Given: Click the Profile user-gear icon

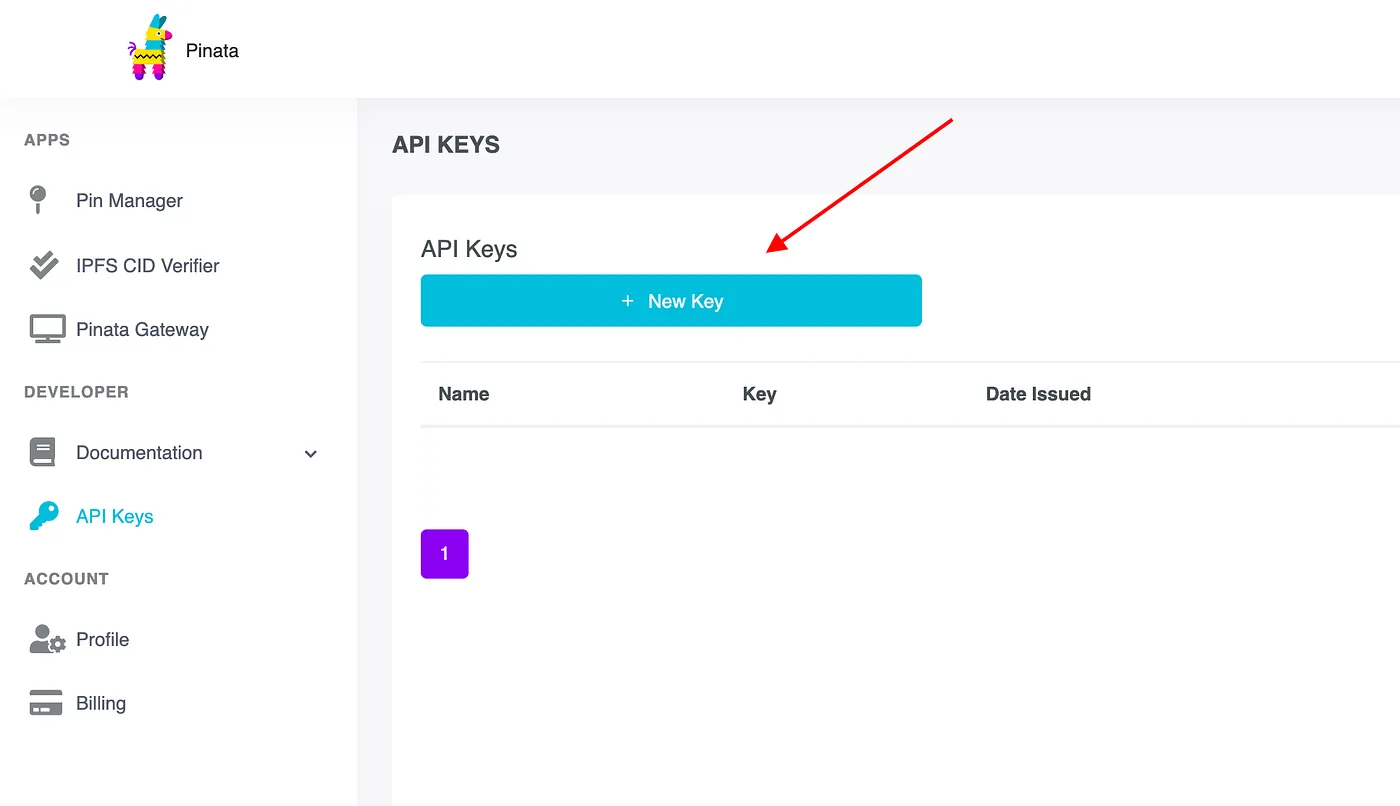Looking at the screenshot, I should (x=46, y=639).
